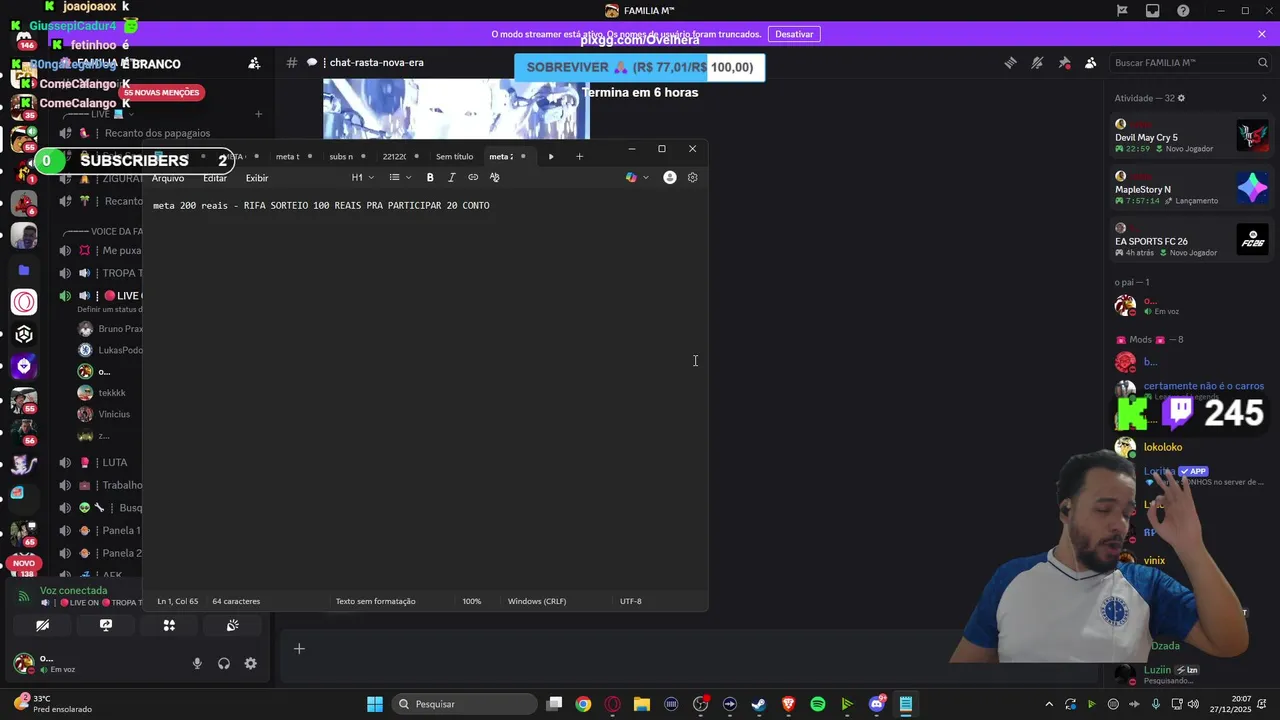Add a new Notepad tab
This screenshot has width=1280, height=720.
pyautogui.click(x=579, y=156)
